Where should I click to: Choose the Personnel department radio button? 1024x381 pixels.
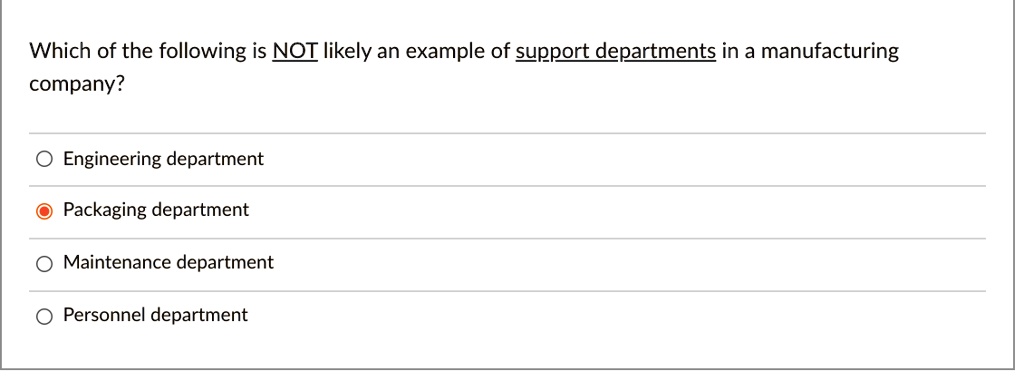44,317
